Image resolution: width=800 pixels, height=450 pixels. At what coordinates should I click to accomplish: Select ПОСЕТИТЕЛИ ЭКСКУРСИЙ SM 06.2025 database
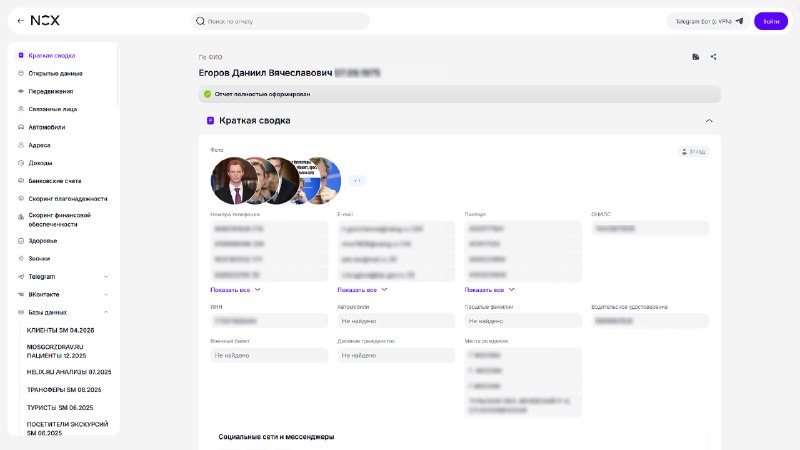coord(67,428)
